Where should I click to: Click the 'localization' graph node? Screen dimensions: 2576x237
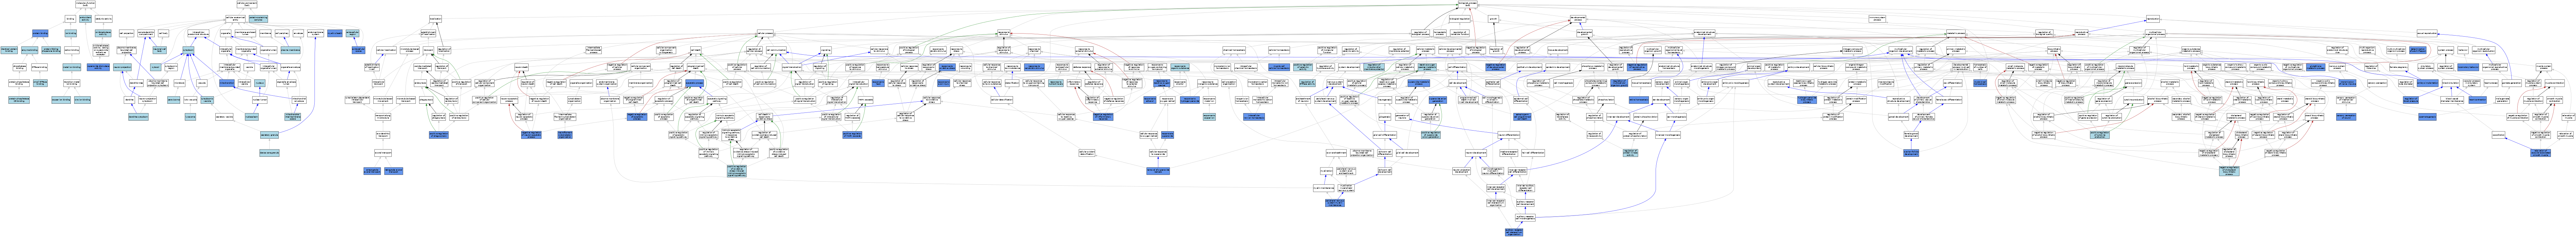(x=436, y=19)
